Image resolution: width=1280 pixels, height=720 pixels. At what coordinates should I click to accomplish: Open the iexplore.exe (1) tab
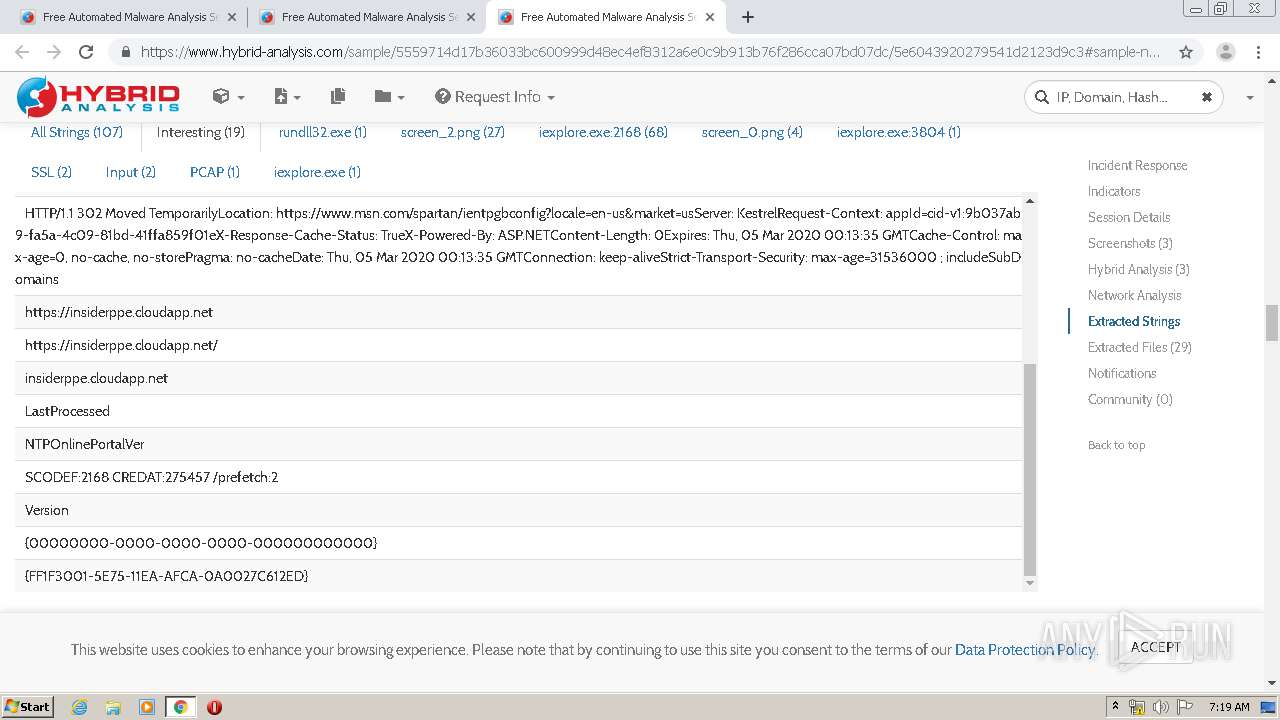point(317,172)
